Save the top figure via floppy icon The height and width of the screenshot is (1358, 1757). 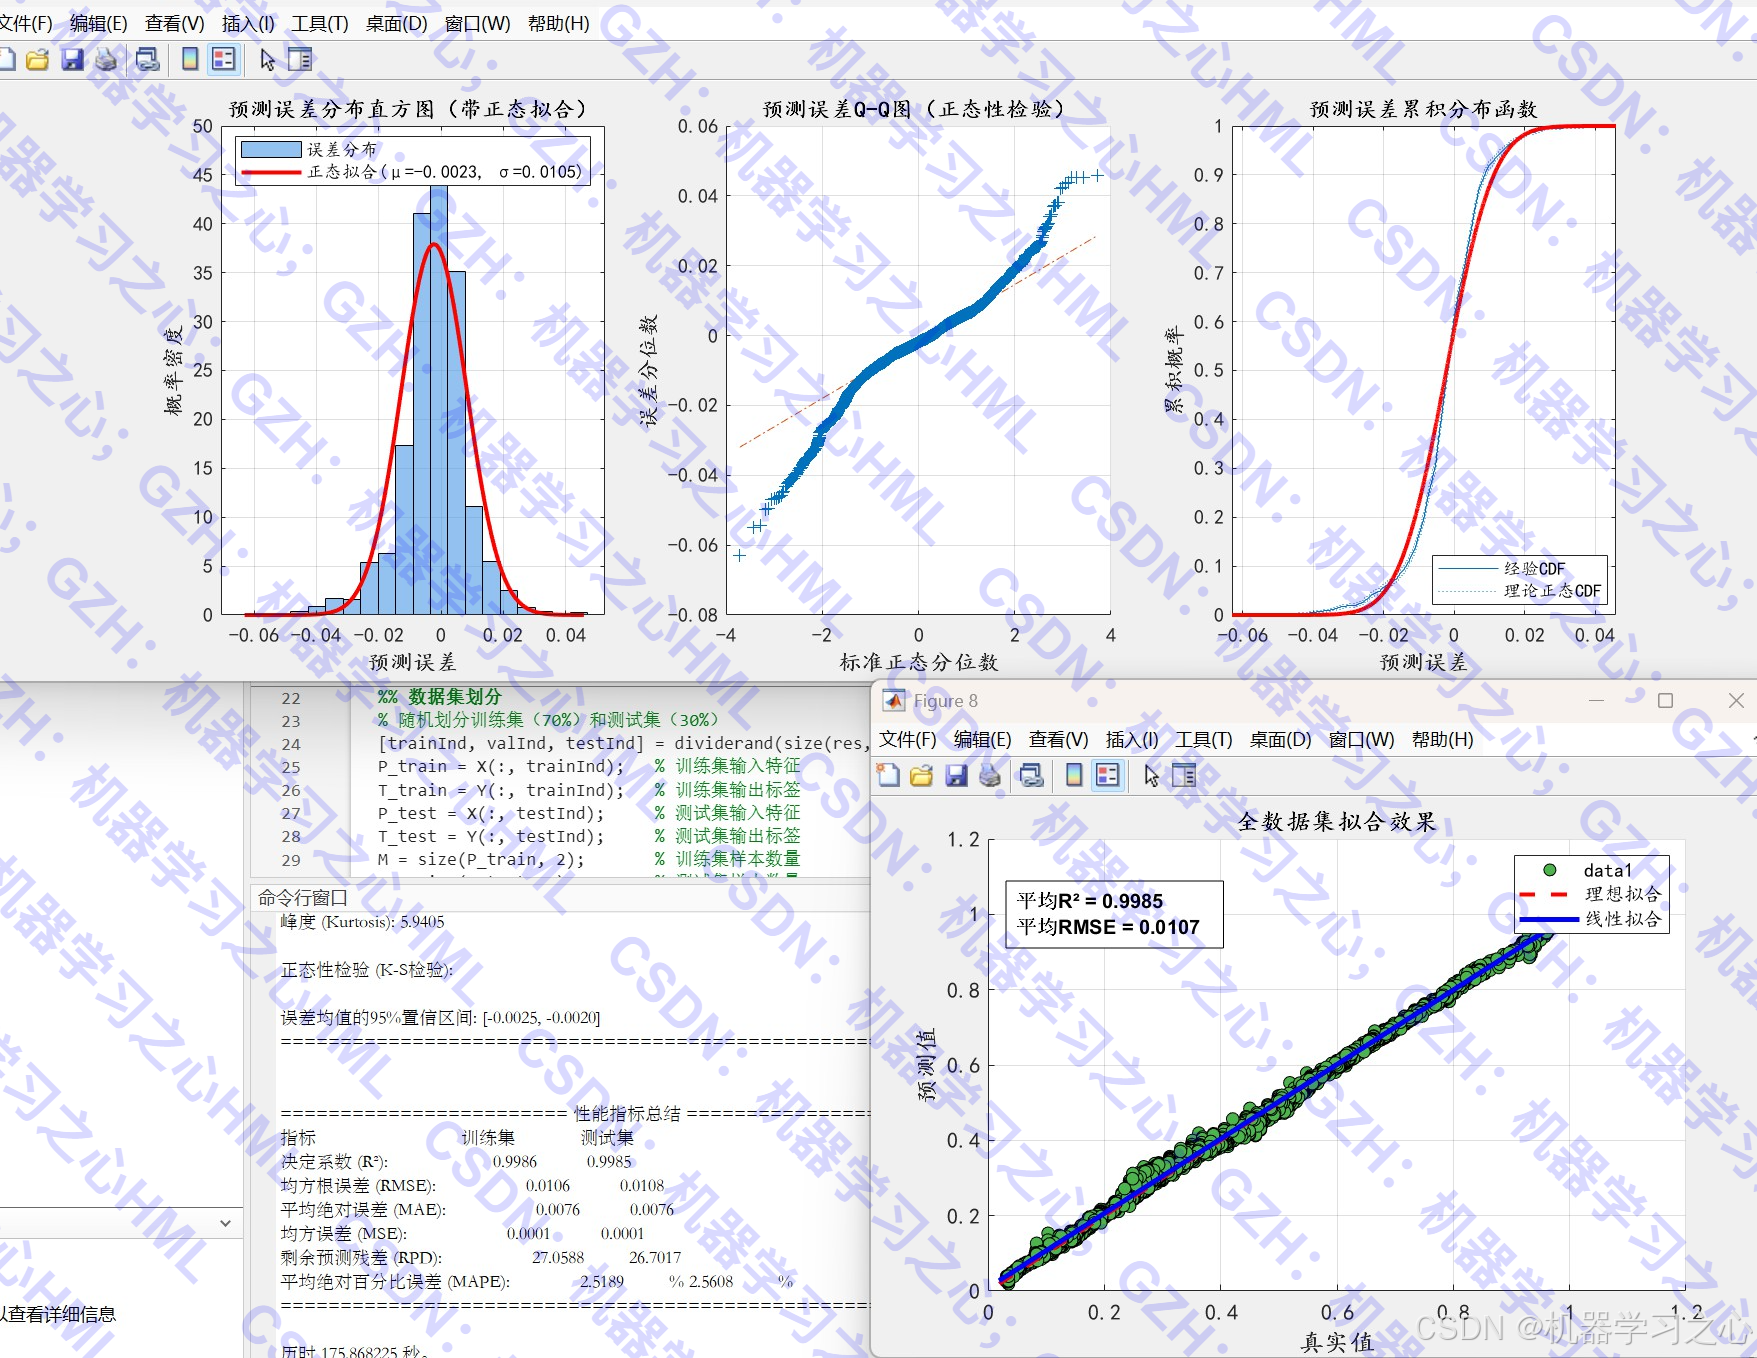point(72,60)
